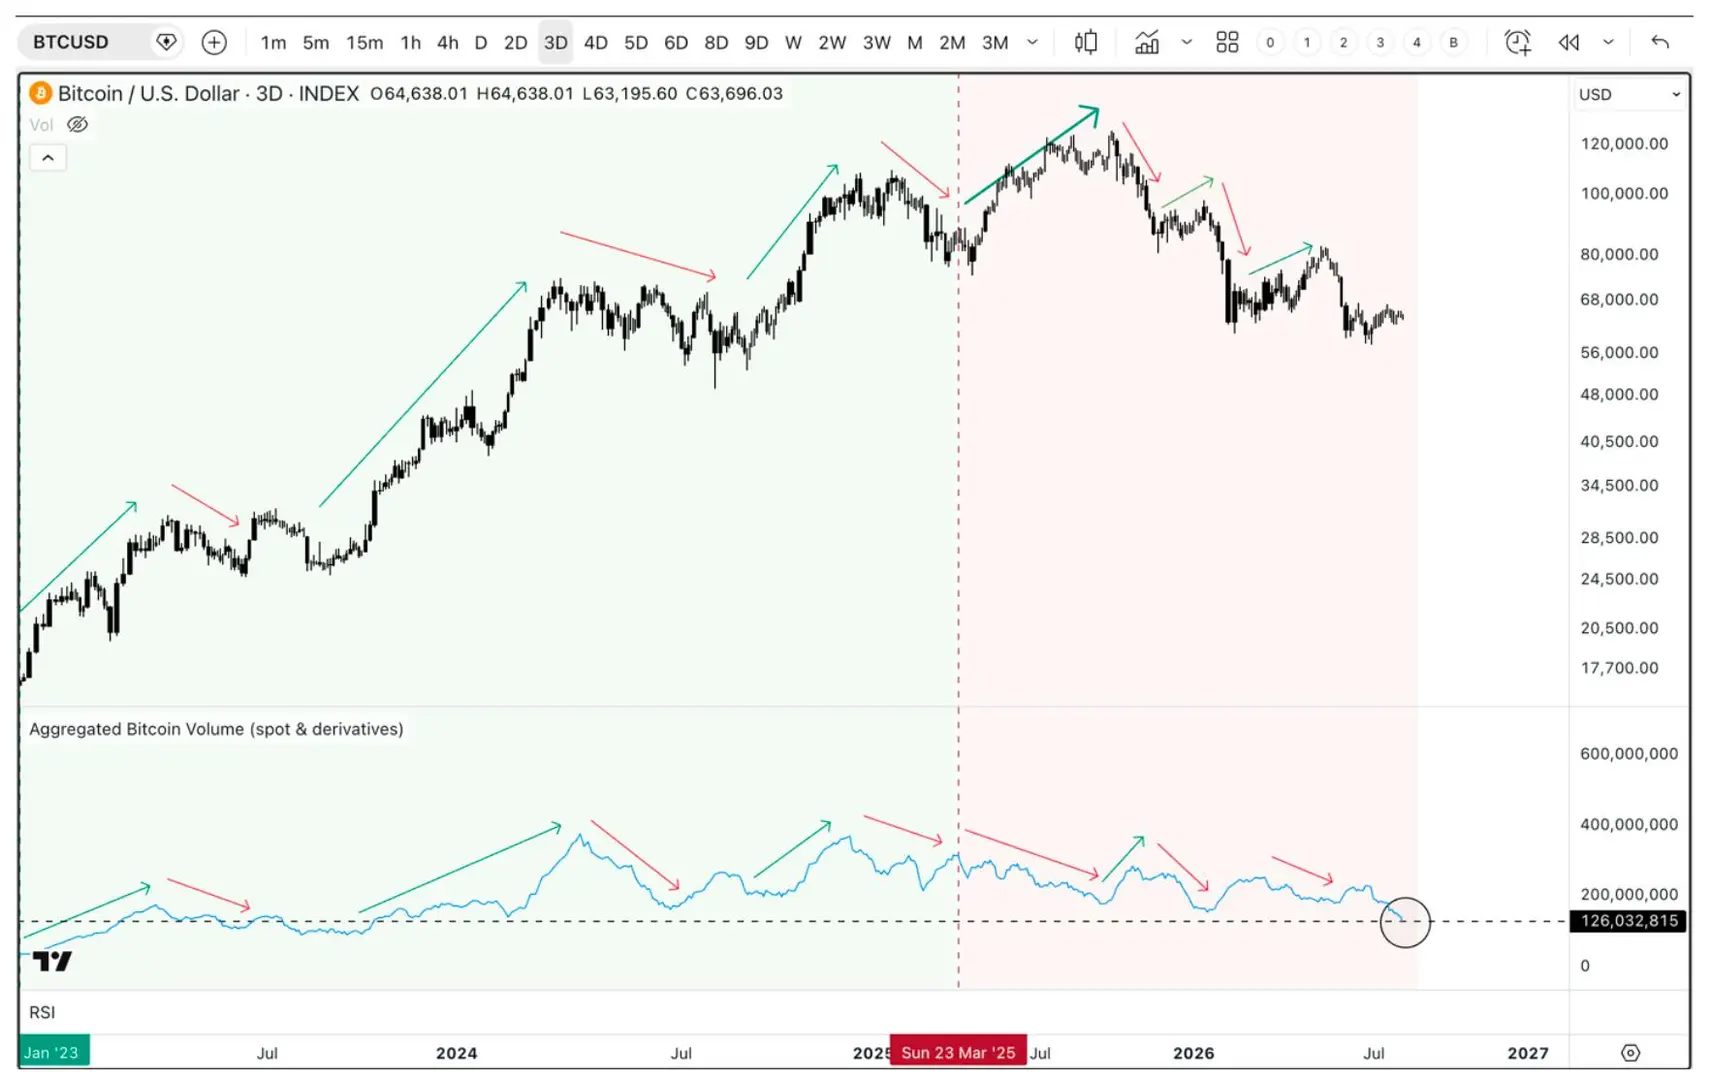Switch to the 4h timeframe
The width and height of the screenshot is (1710, 1080).
click(447, 43)
